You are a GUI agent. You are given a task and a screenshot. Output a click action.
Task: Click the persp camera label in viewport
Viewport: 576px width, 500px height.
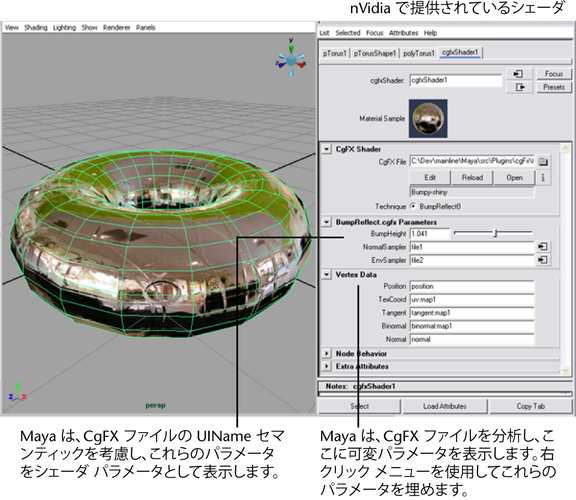155,405
